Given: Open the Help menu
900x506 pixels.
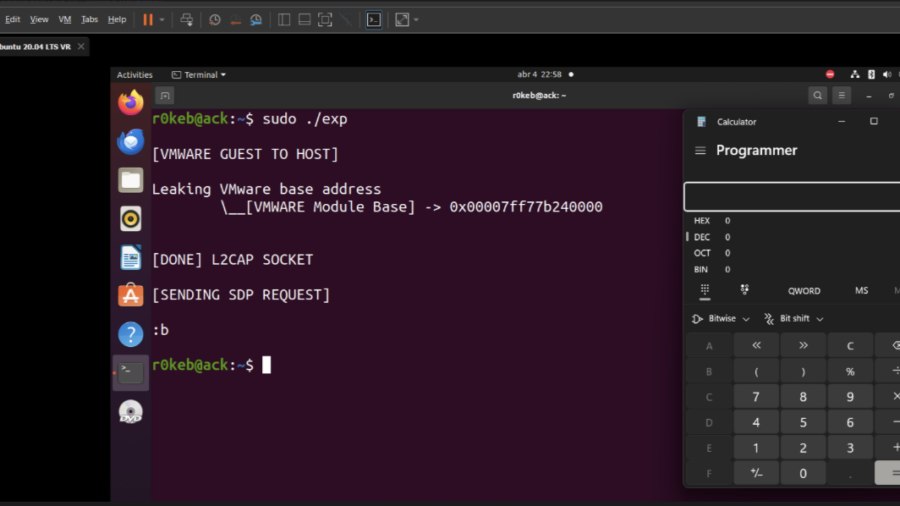Looking at the screenshot, I should coord(117,20).
